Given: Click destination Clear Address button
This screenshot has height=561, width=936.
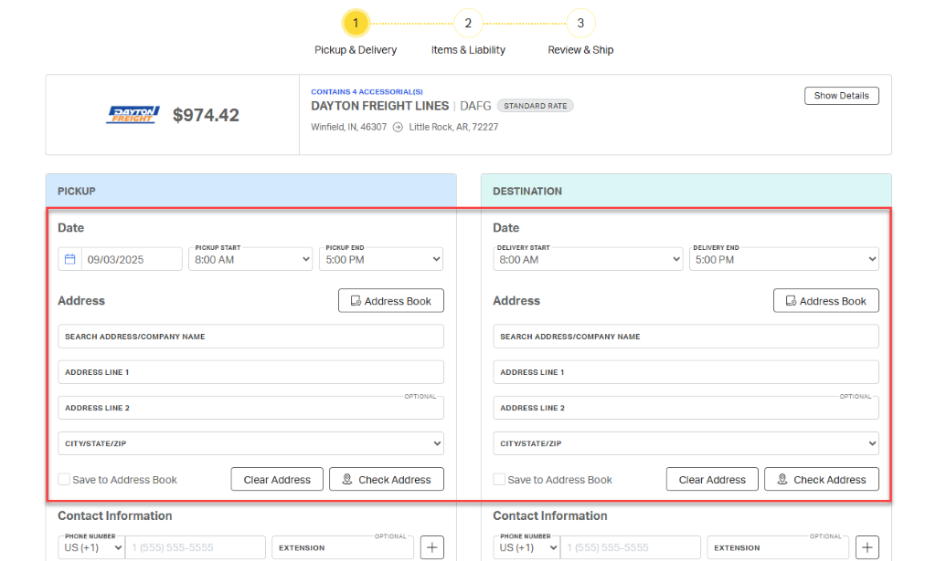Looking at the screenshot, I should point(712,479).
